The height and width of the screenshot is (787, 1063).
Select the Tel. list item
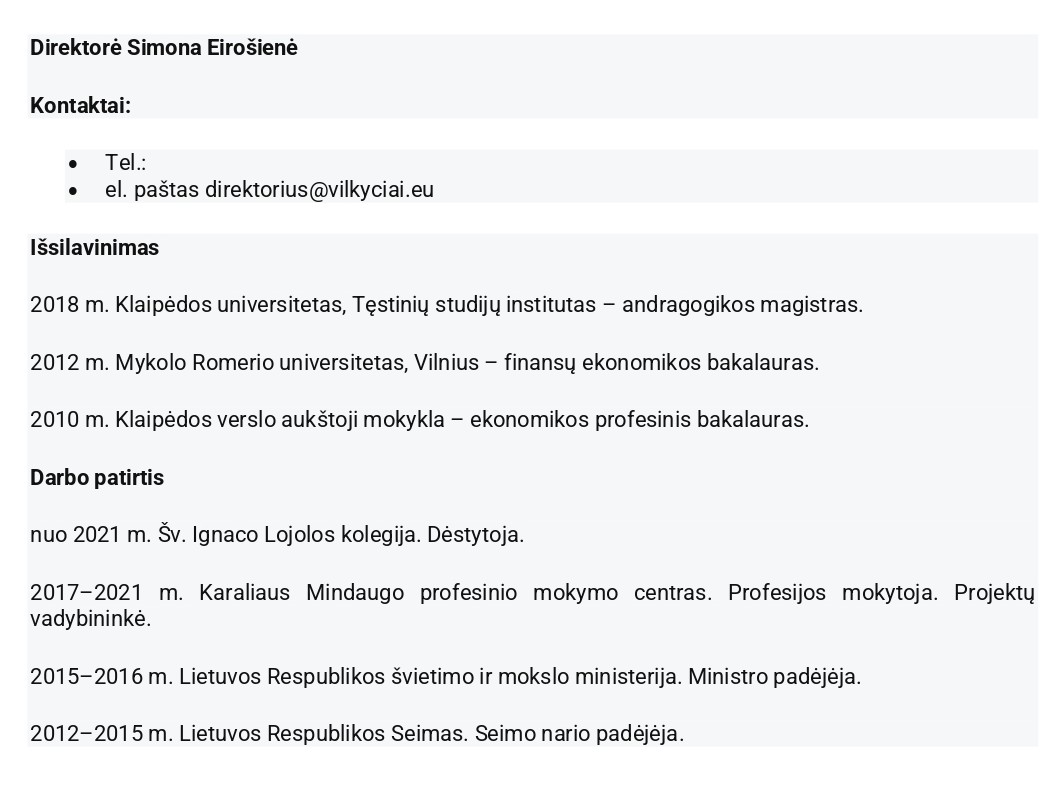coord(125,163)
